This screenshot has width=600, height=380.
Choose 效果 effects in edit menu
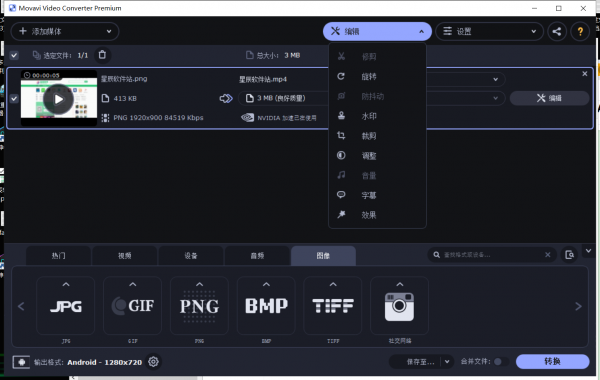pyautogui.click(x=377, y=215)
